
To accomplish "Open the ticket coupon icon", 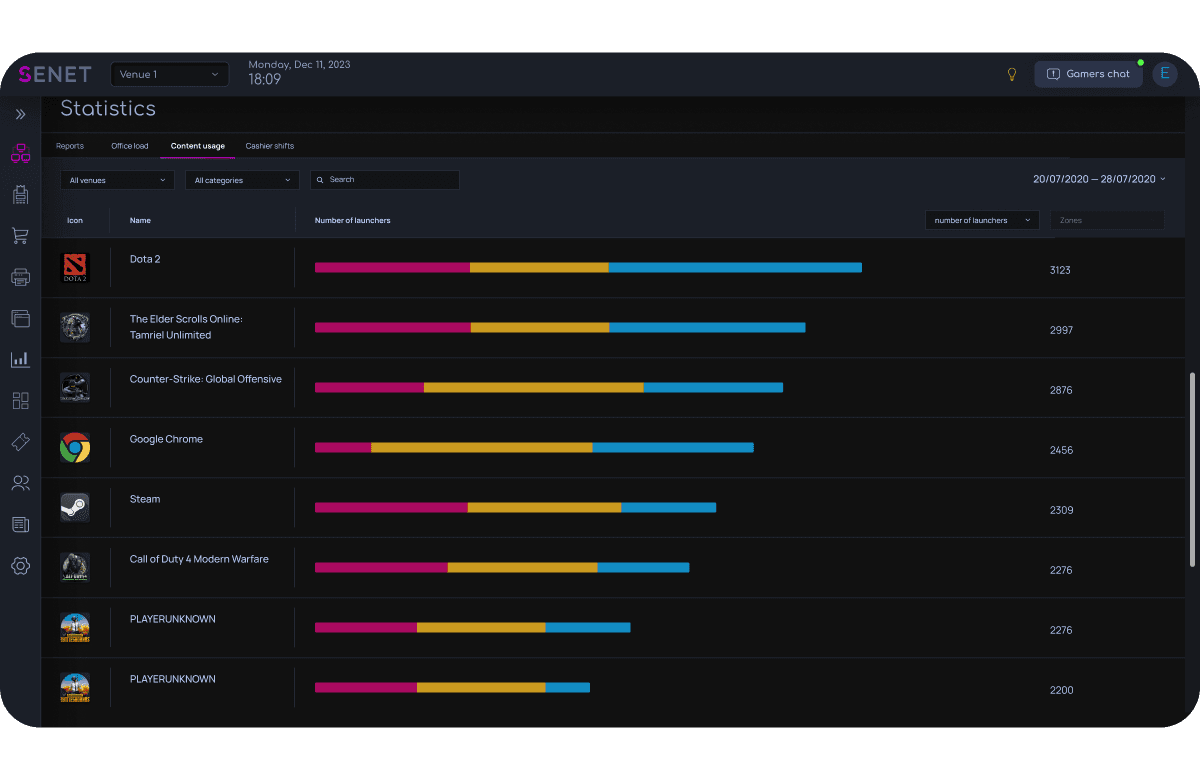I will [20, 442].
